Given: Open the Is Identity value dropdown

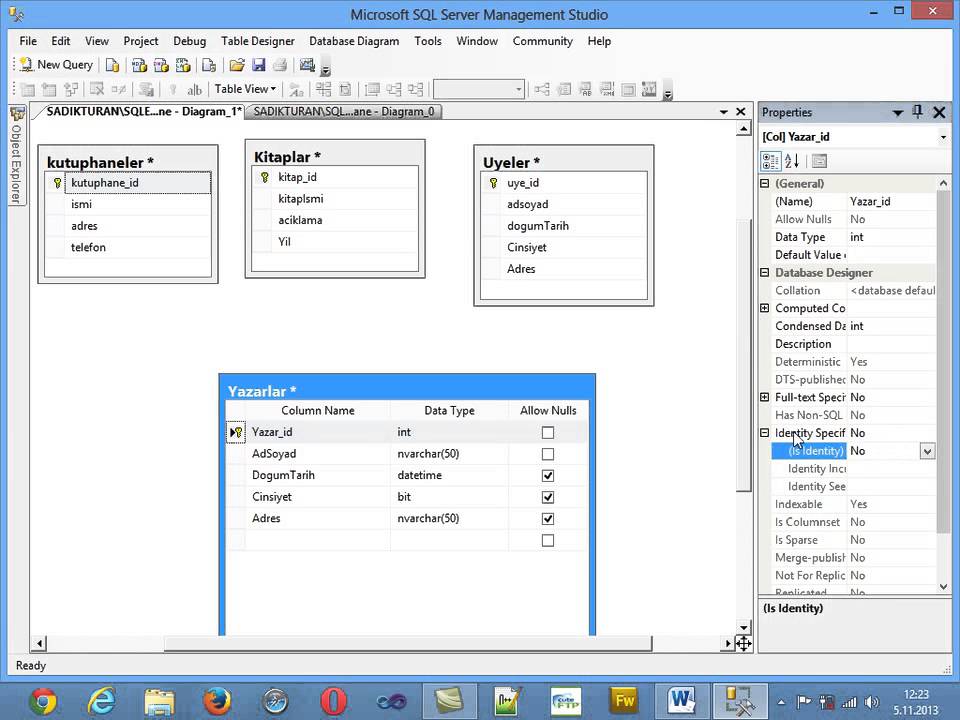Looking at the screenshot, I should (927, 451).
